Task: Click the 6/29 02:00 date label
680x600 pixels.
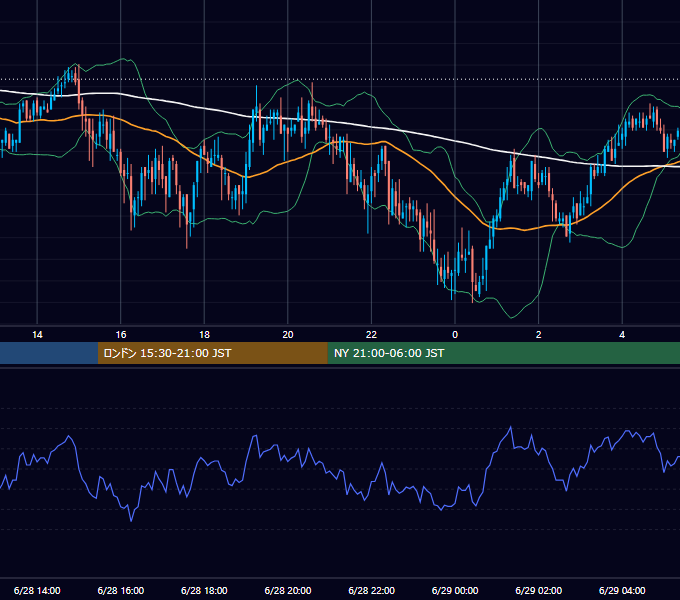Action: pyautogui.click(x=539, y=590)
